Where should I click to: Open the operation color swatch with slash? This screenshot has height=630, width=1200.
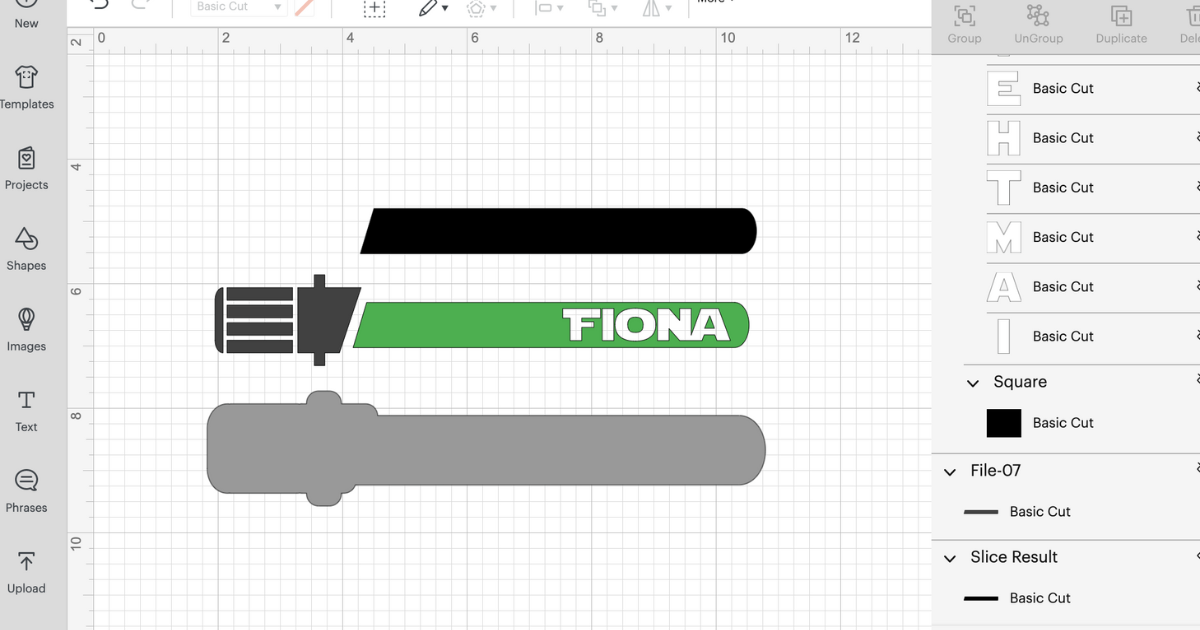click(304, 7)
